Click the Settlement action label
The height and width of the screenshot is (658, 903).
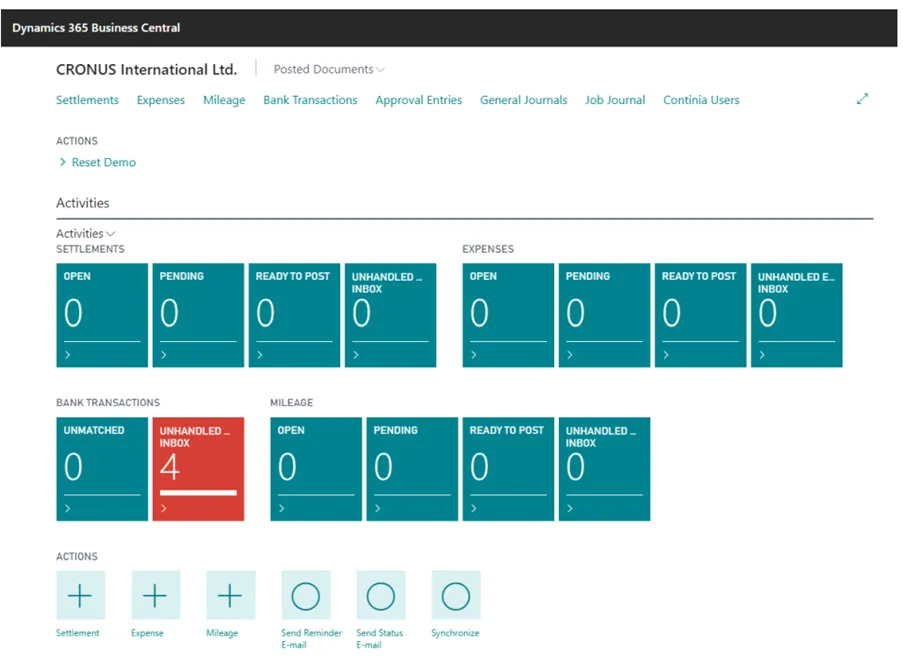[x=78, y=633]
